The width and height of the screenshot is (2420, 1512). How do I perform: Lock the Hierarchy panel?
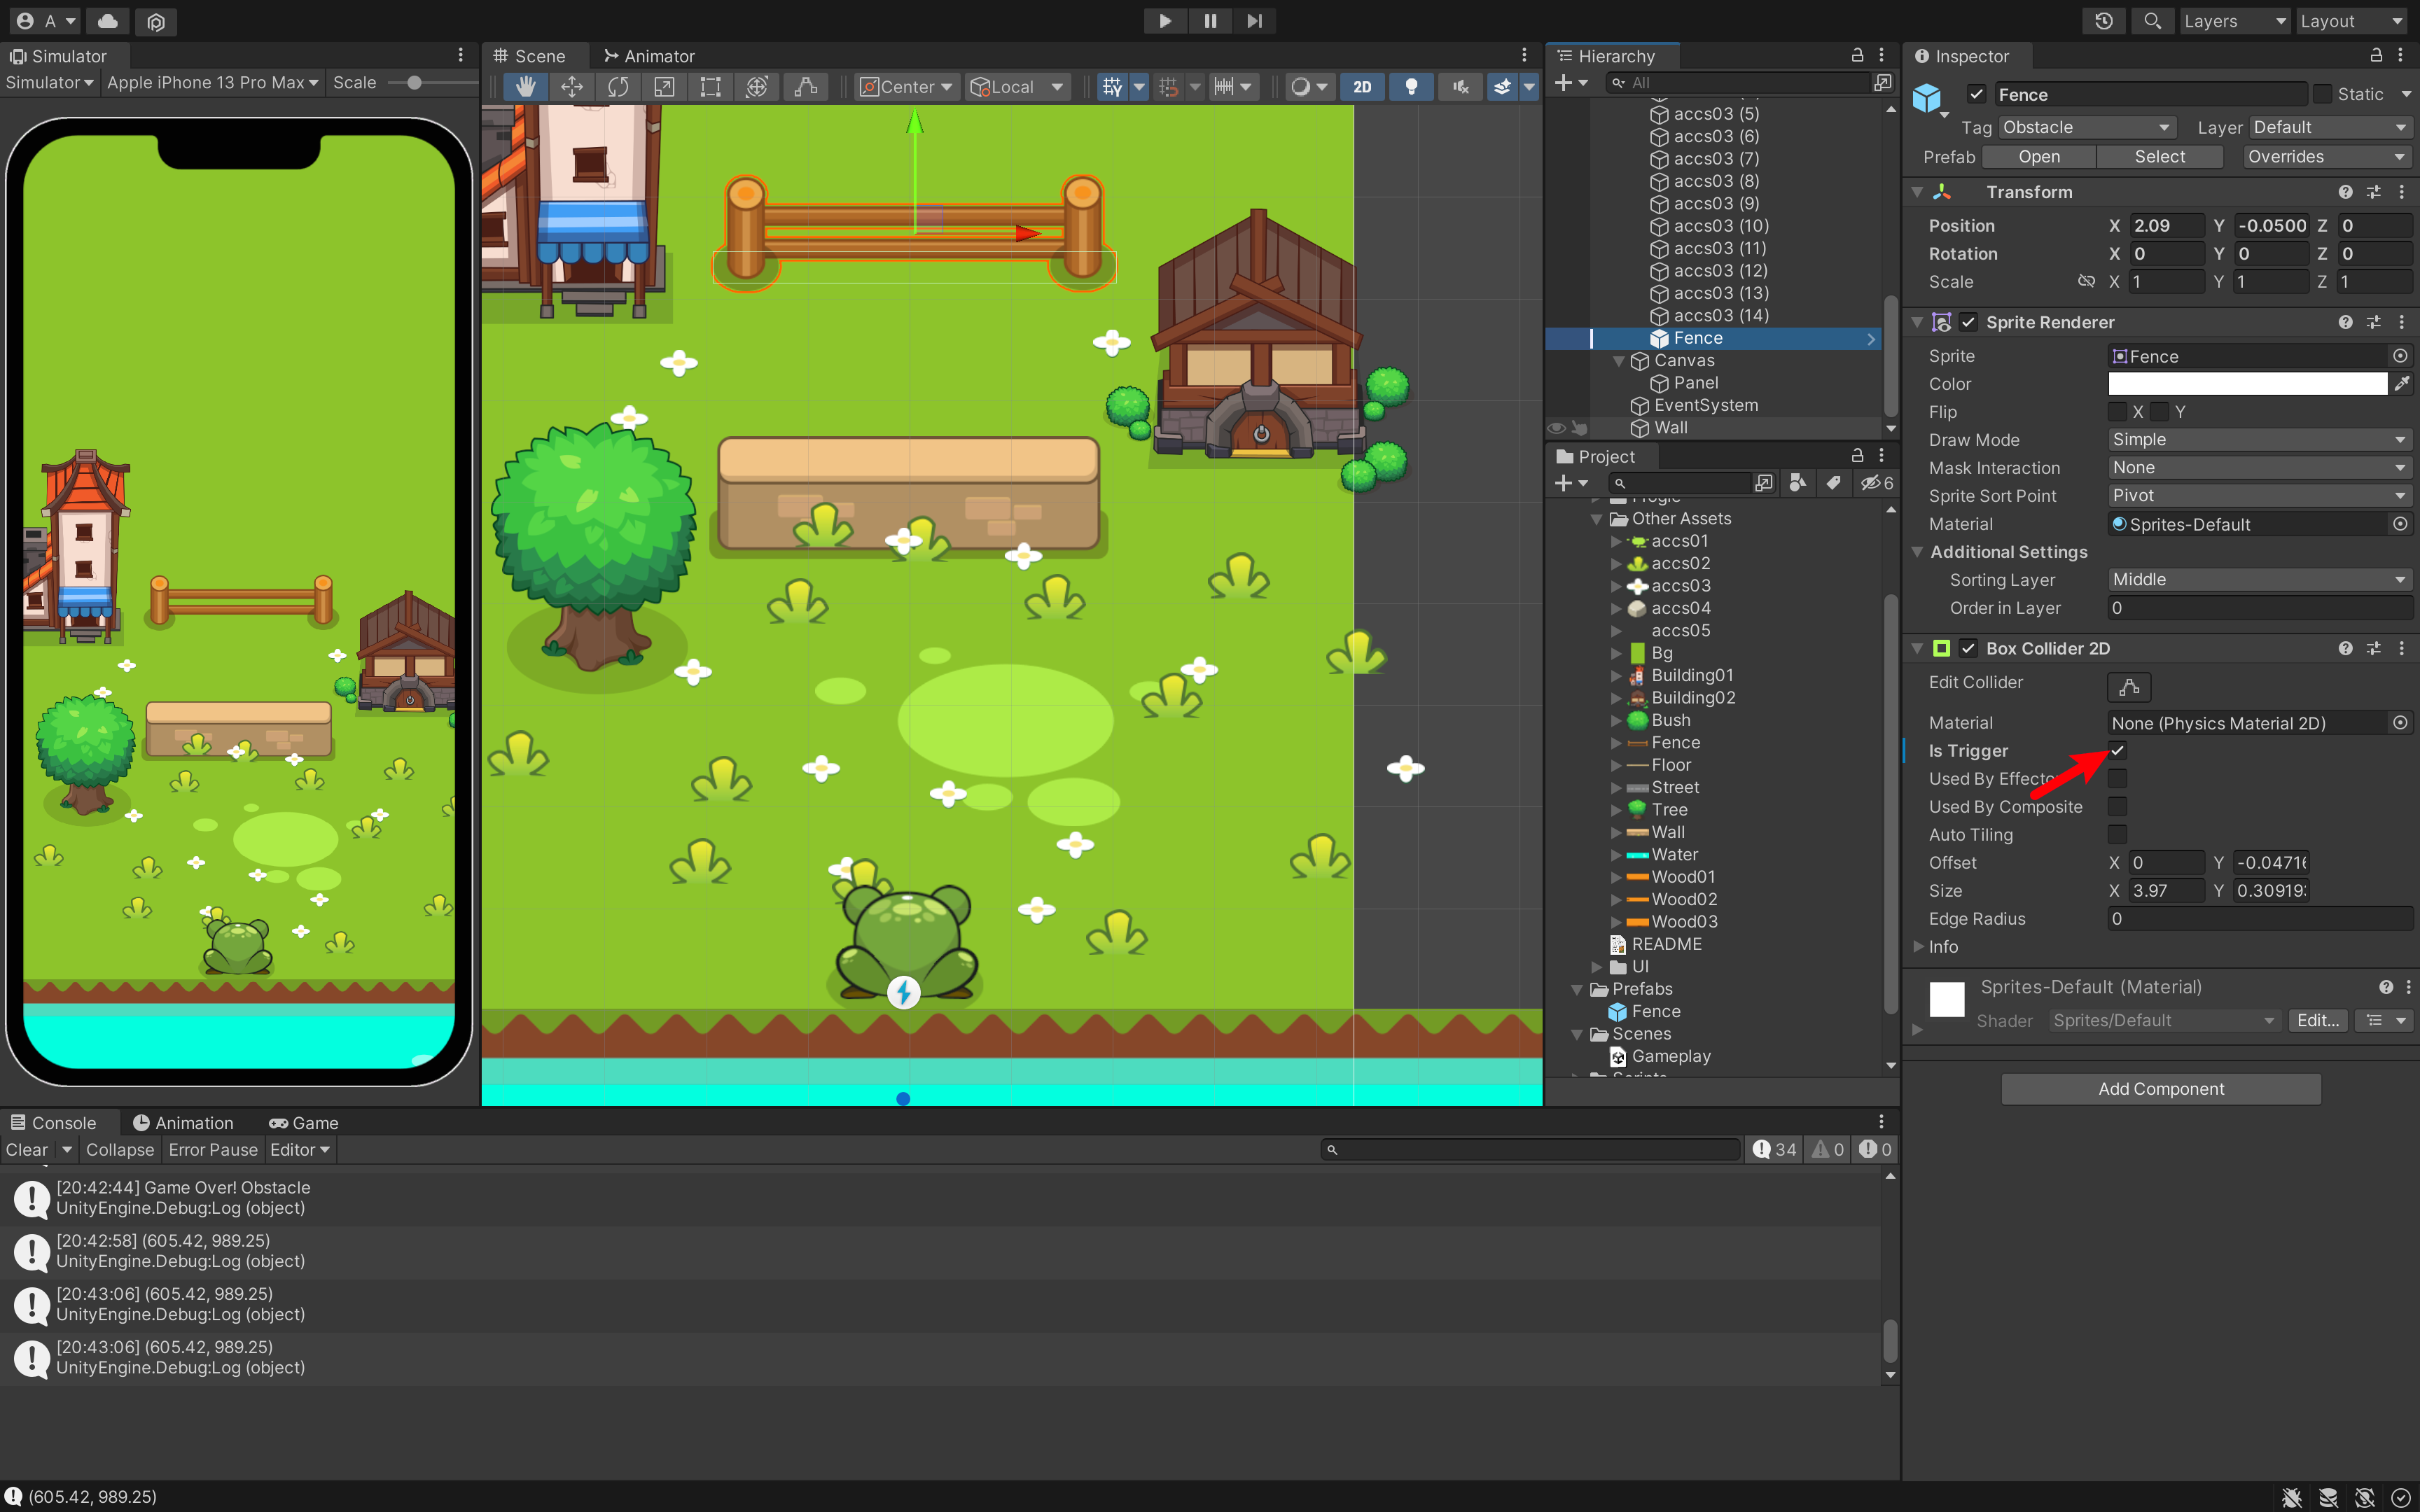(x=1857, y=56)
